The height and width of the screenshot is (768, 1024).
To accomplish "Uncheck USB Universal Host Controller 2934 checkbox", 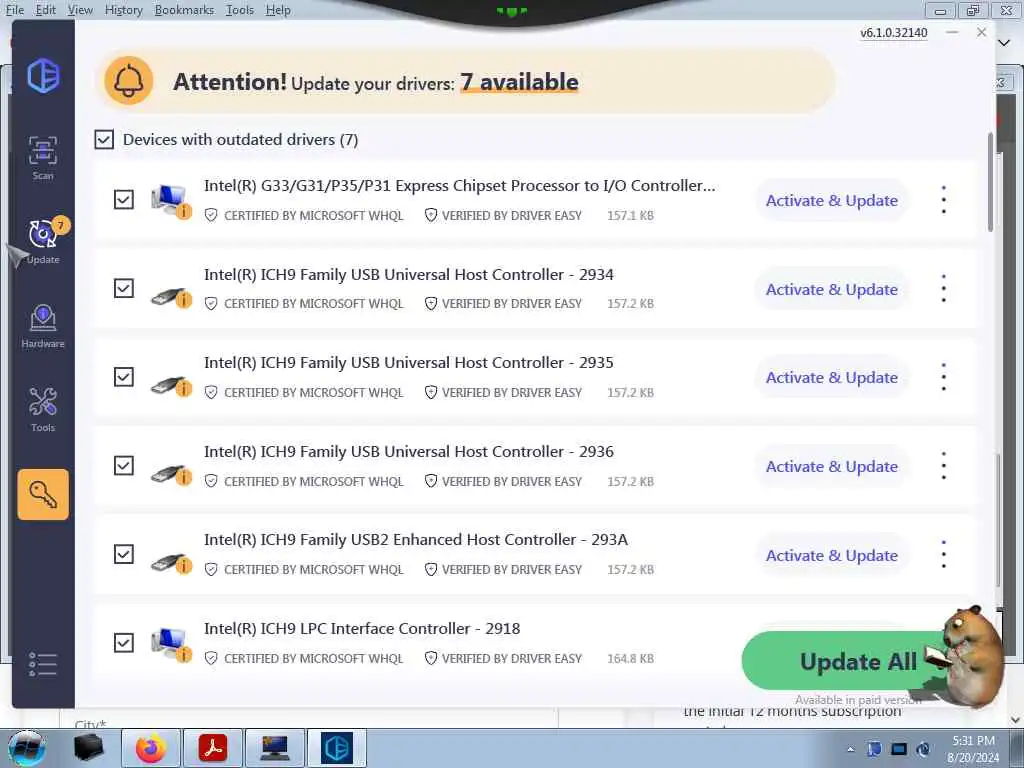I will tap(123, 288).
